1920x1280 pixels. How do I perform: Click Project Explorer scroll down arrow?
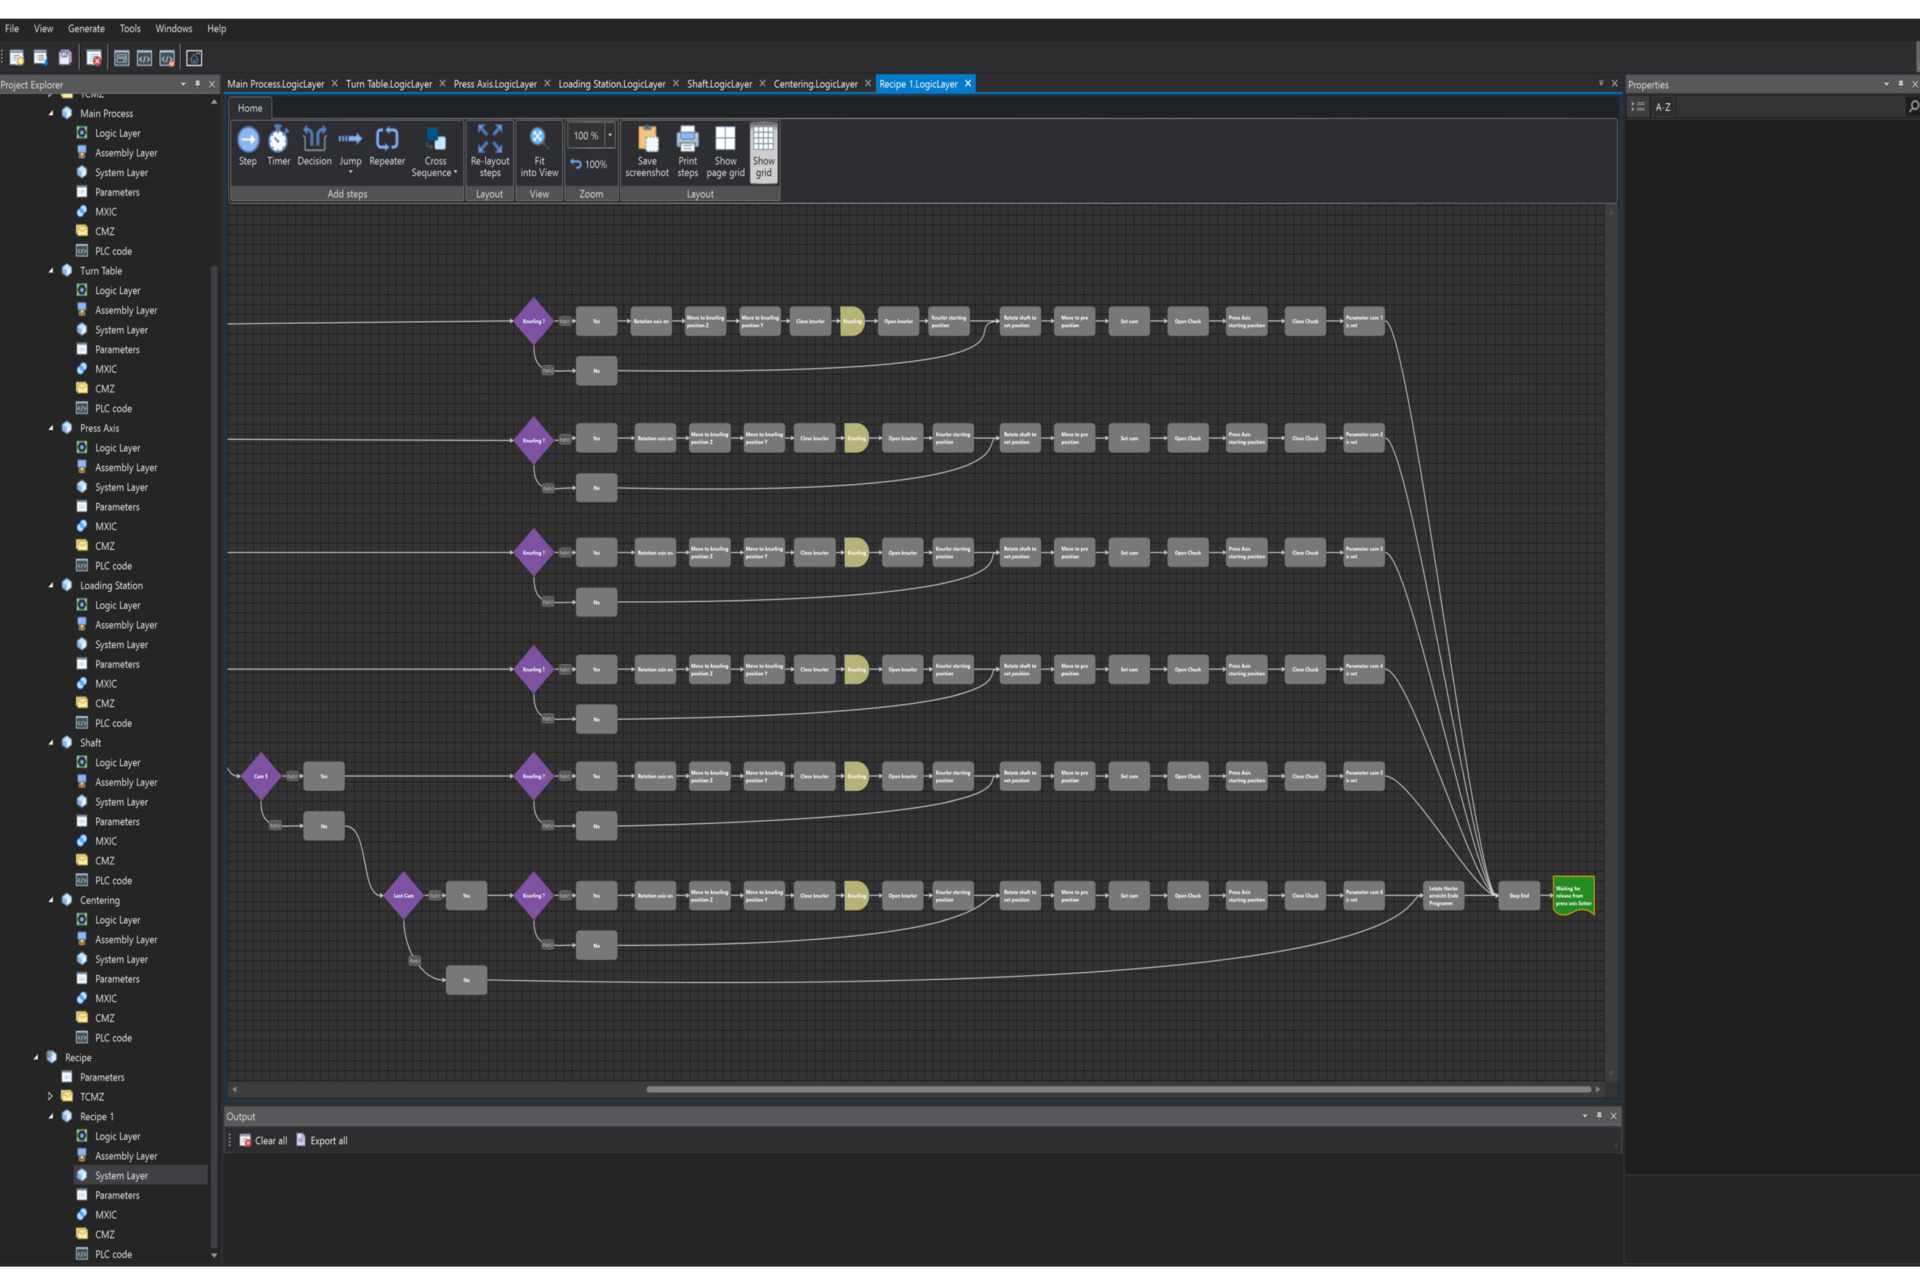point(214,1255)
